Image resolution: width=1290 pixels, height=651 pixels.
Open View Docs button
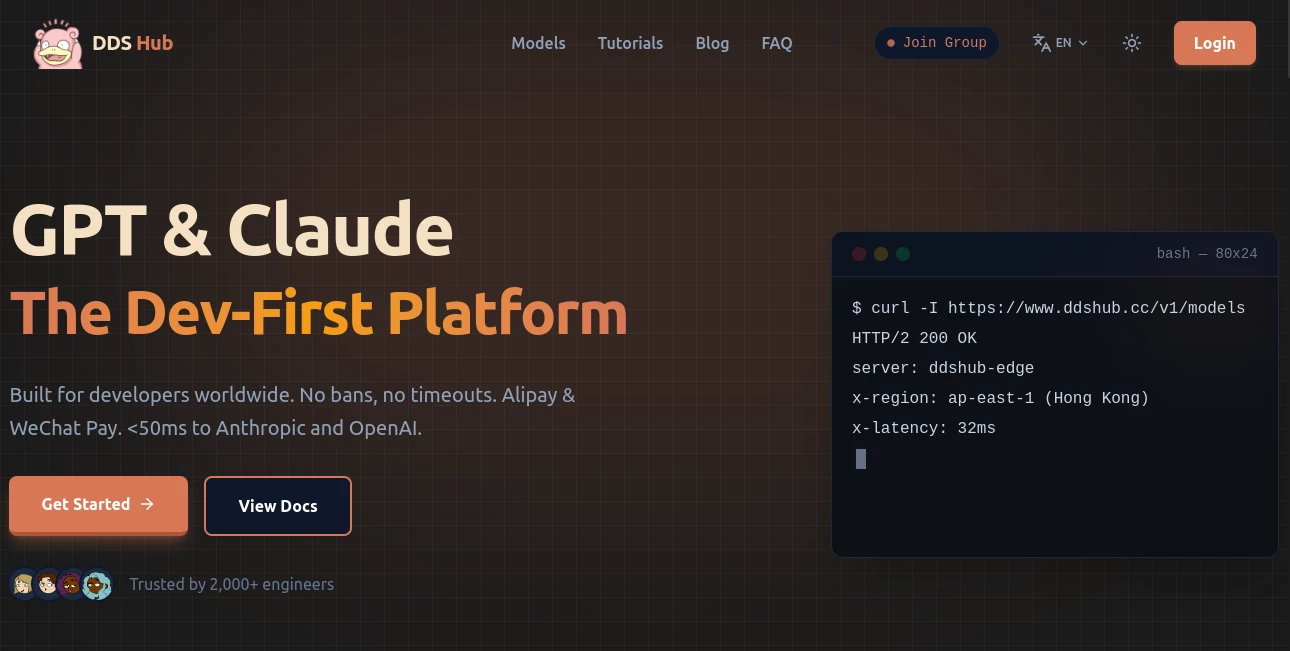278,506
